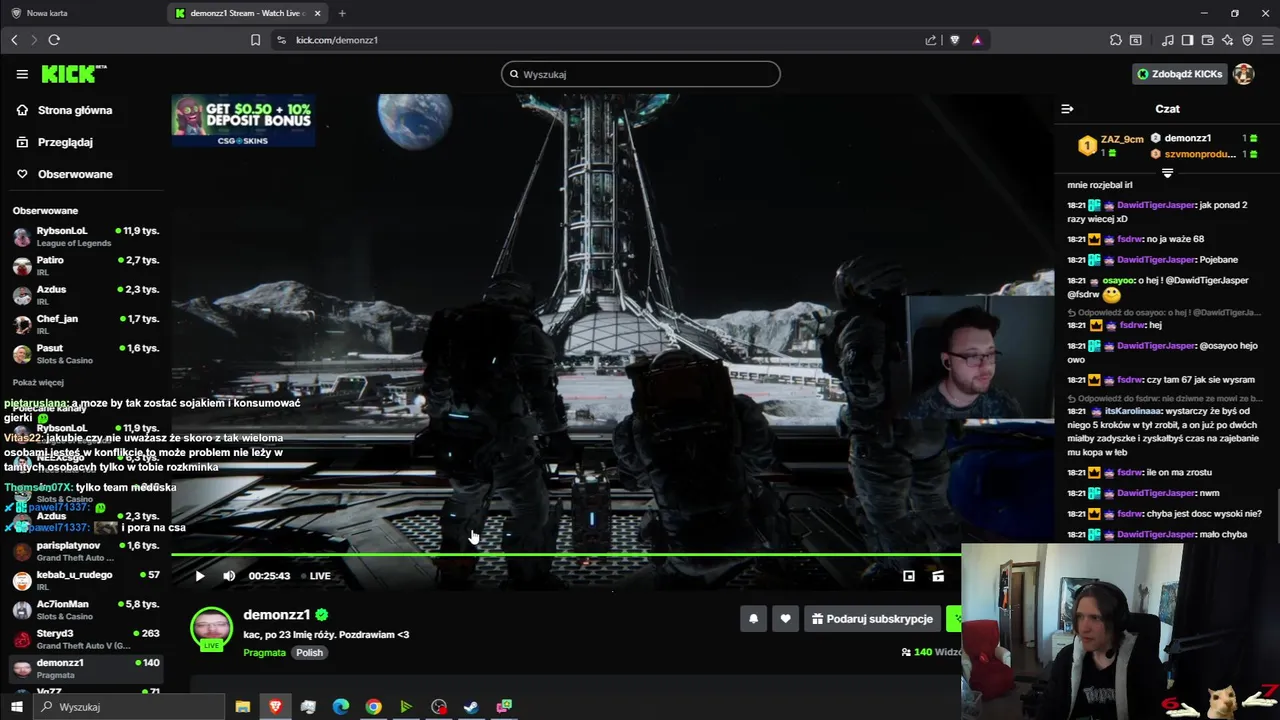Screen dimensions: 1280x720
Task: Open the tab search icon in toolbar
Action: tap(1136, 40)
